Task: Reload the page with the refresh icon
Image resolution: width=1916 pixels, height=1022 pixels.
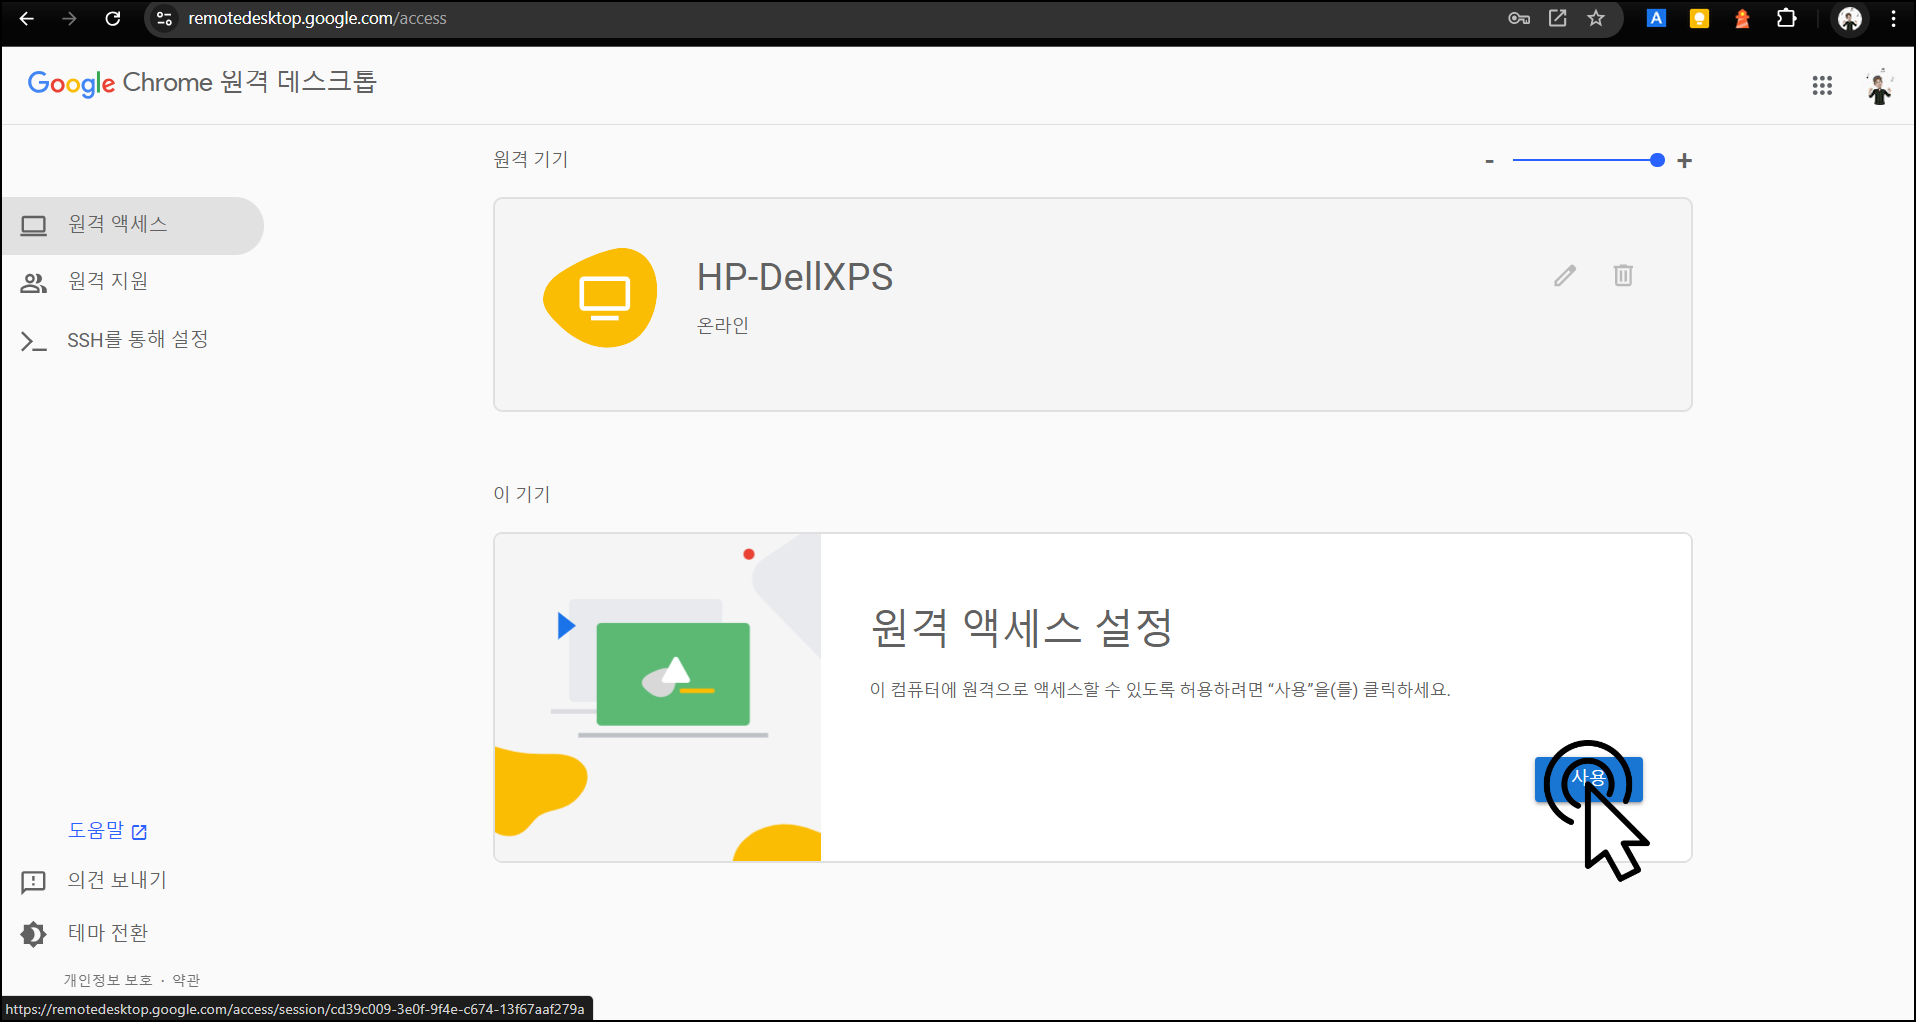Action: pos(113,18)
